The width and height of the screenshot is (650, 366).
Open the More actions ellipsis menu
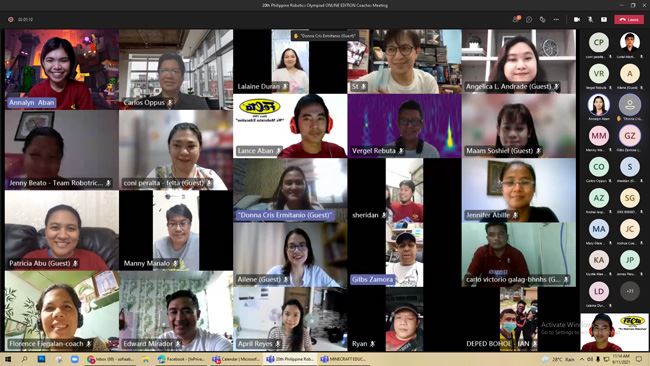pos(556,19)
